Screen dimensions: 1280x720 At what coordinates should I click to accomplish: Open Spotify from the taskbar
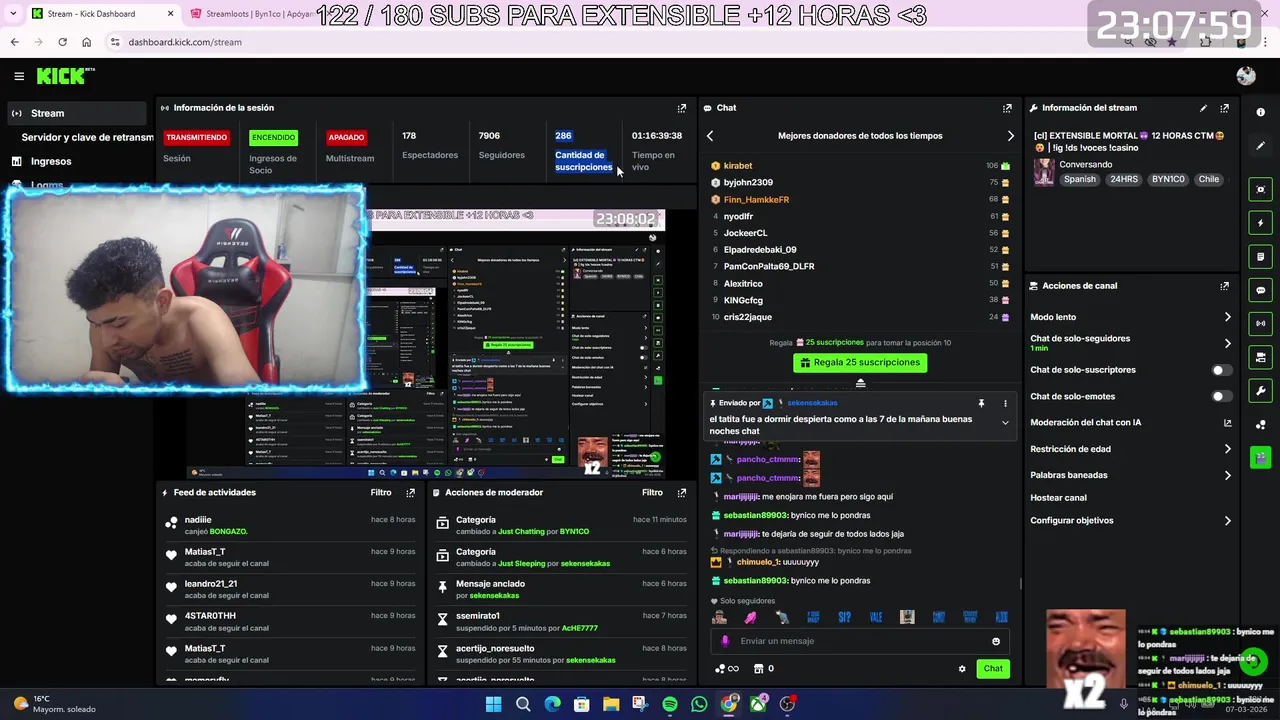tap(670, 704)
